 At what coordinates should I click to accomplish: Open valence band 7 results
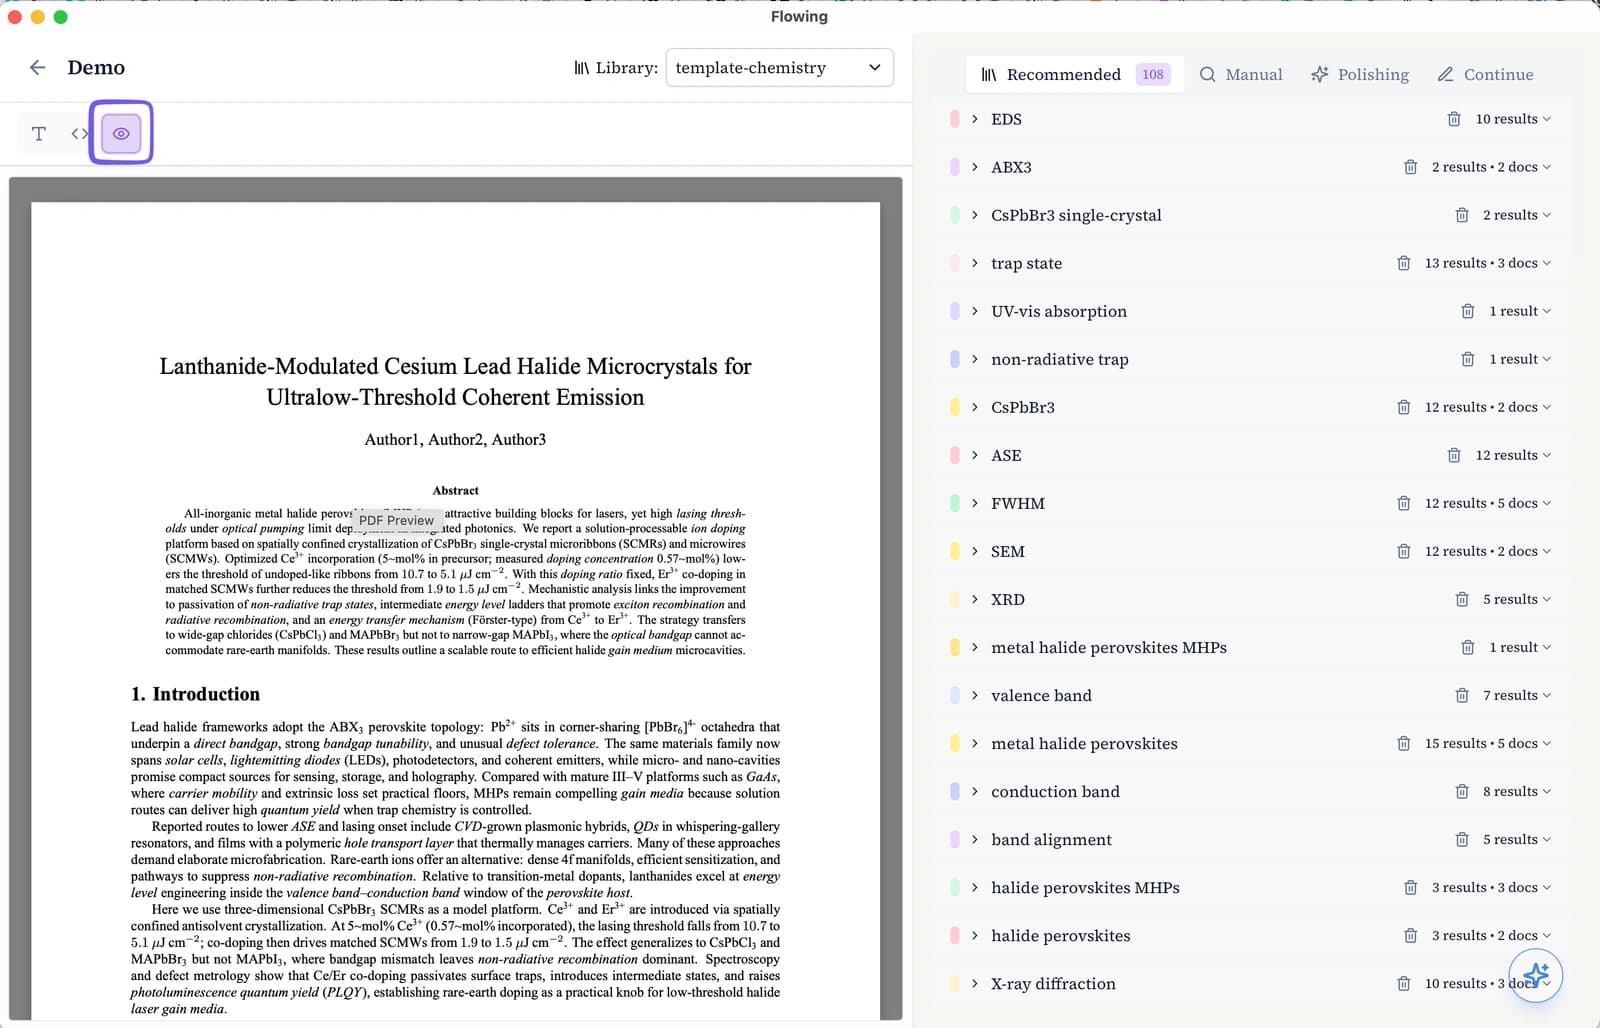1517,695
